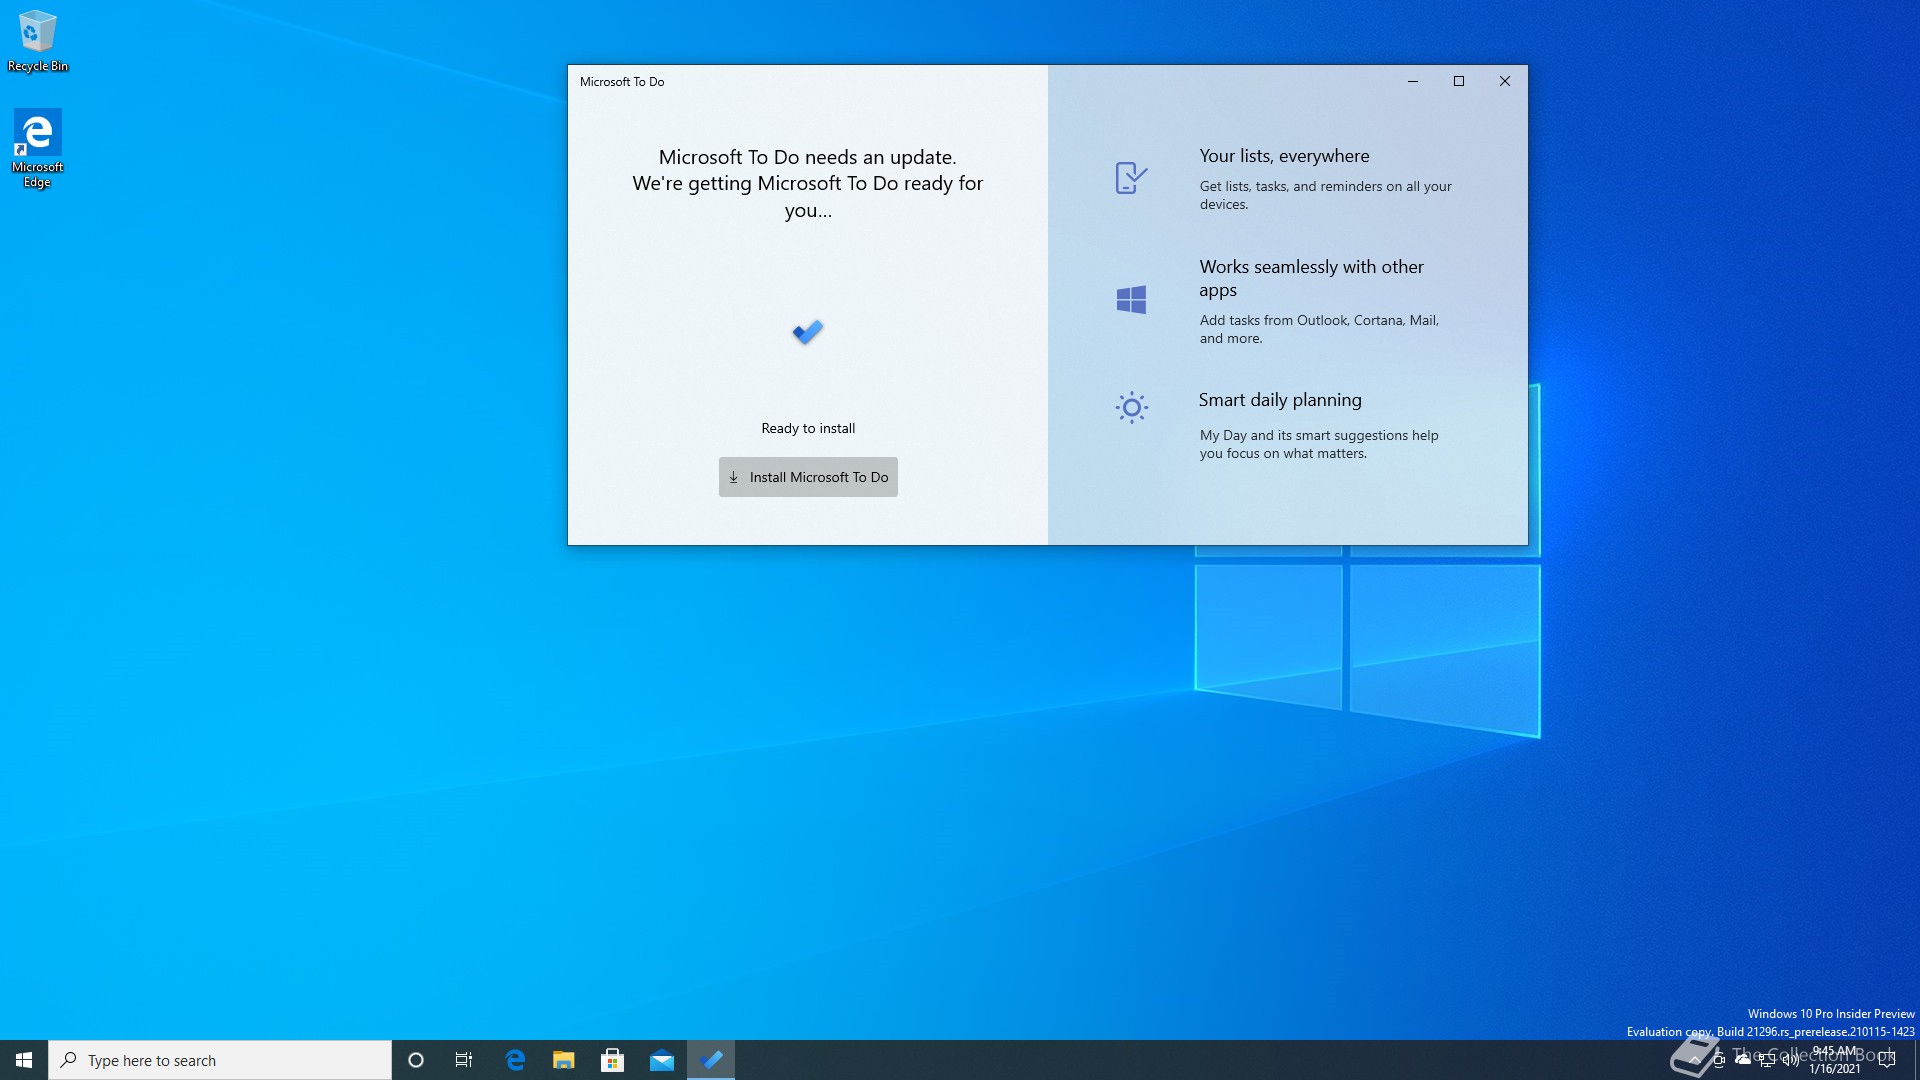Click 'Microsoft To Do needs an update' message

point(808,157)
